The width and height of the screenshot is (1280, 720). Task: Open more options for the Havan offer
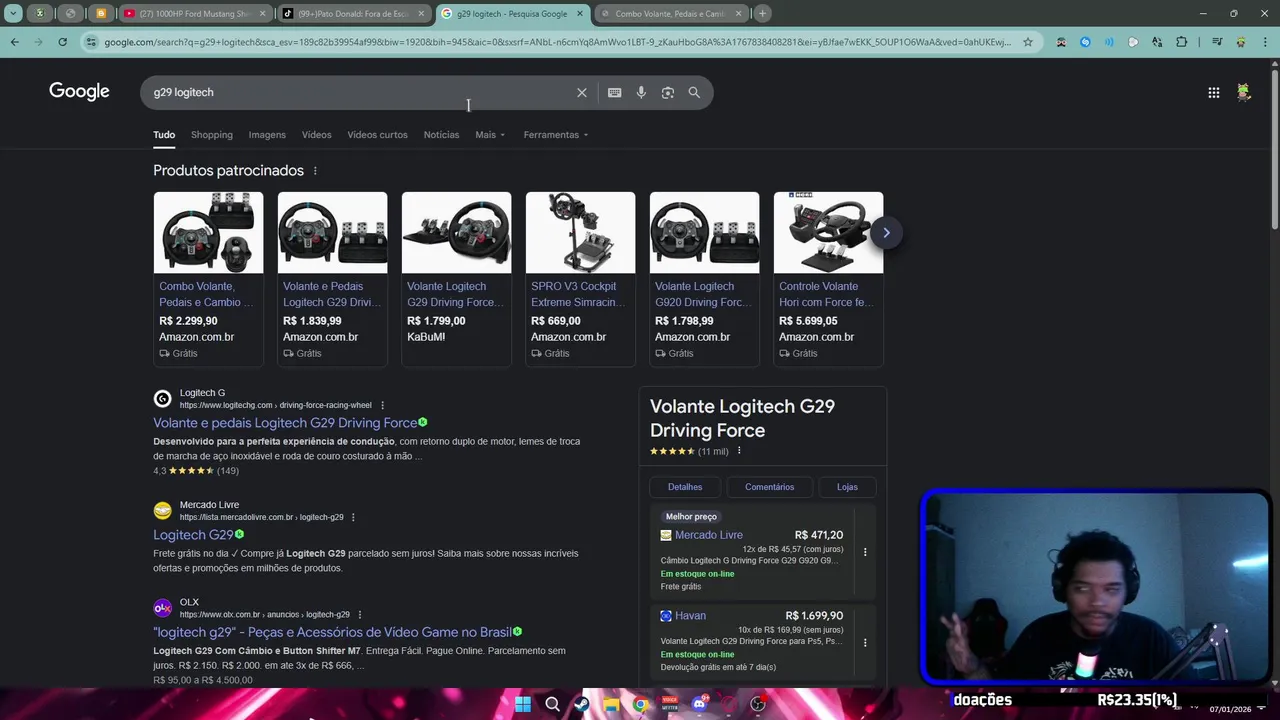click(865, 642)
